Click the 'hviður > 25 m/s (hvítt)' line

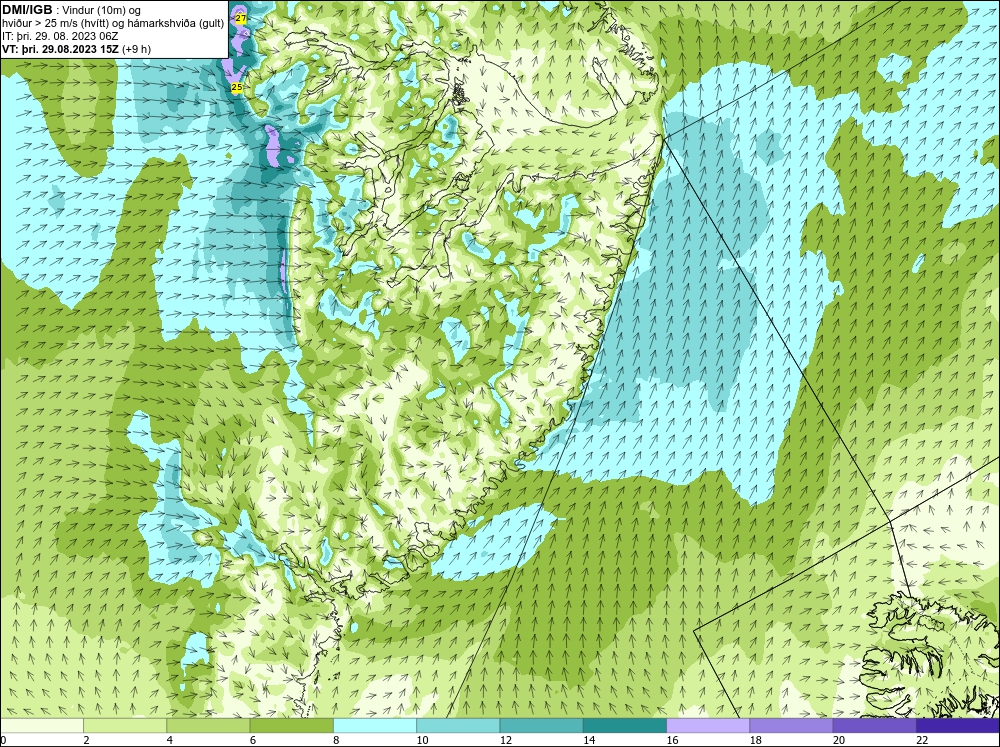tap(55, 24)
